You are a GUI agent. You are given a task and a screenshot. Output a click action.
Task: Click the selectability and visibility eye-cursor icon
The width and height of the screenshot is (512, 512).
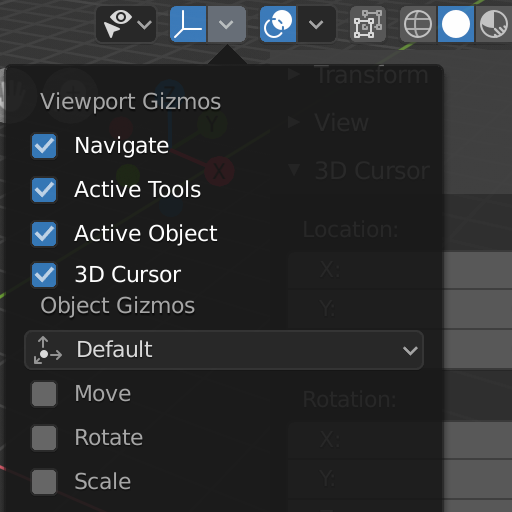[x=117, y=24]
